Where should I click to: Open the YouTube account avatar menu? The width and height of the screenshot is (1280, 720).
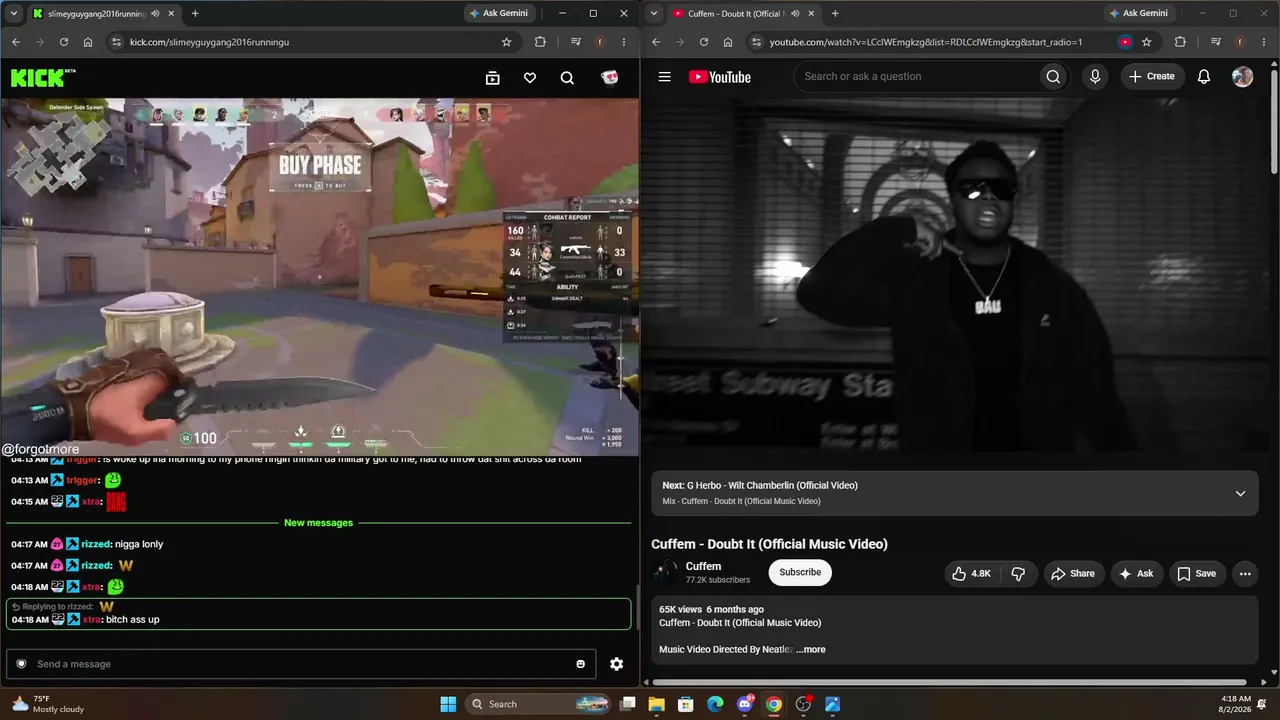pos(1243,76)
